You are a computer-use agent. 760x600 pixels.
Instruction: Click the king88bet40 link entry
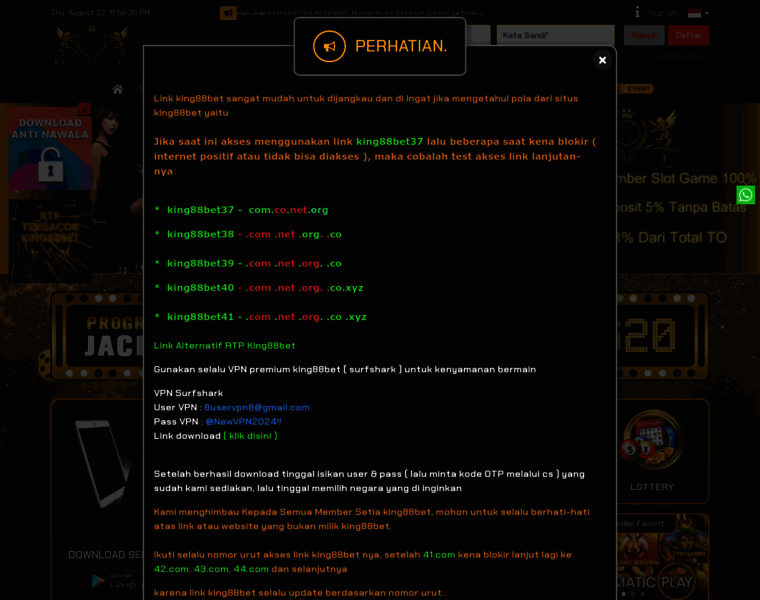265,287
